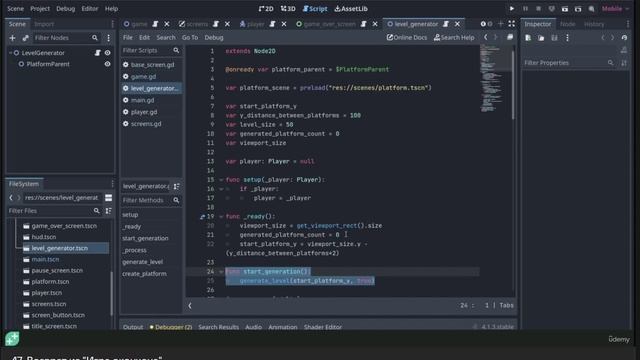Image resolution: width=640 pixels, height=360 pixels.
Task: Collapse the scripts panel with the arrow
Action: (x=190, y=306)
